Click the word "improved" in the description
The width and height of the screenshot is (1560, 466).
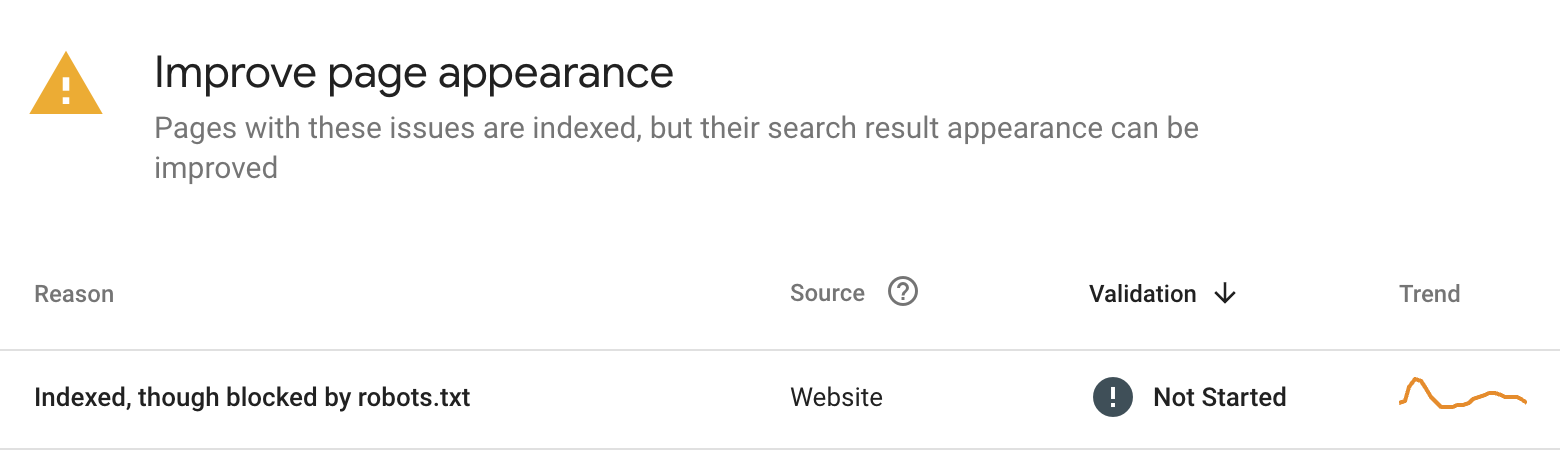pos(215,168)
